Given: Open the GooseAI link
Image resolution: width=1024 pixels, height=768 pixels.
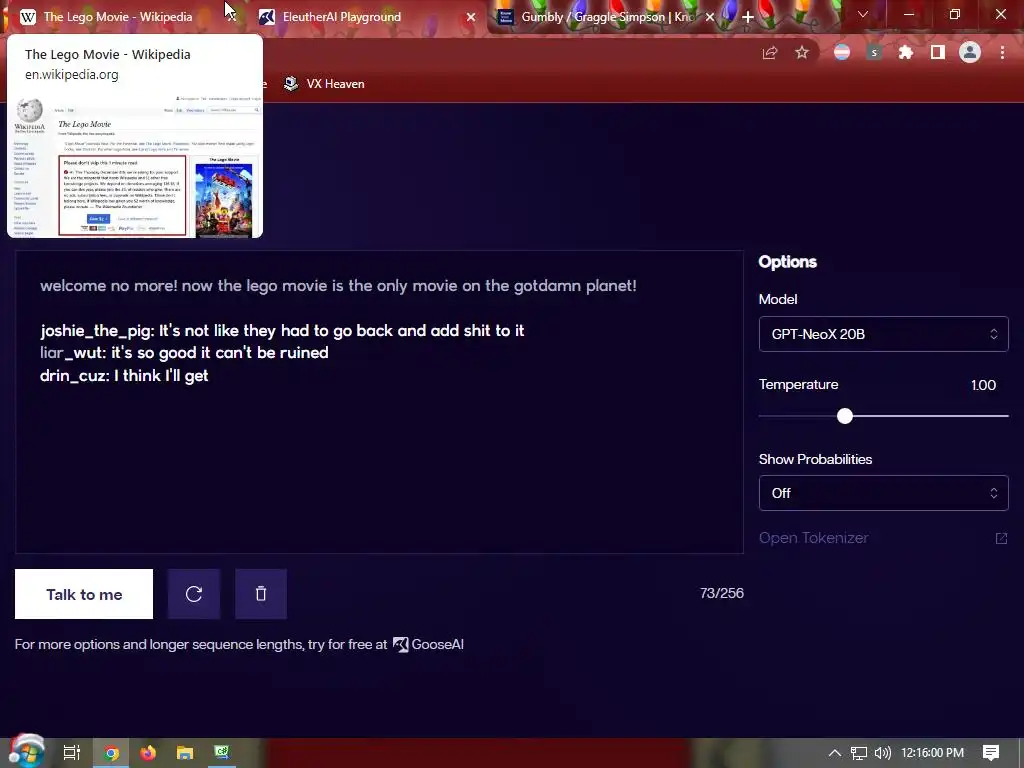Looking at the screenshot, I should pyautogui.click(x=428, y=645).
